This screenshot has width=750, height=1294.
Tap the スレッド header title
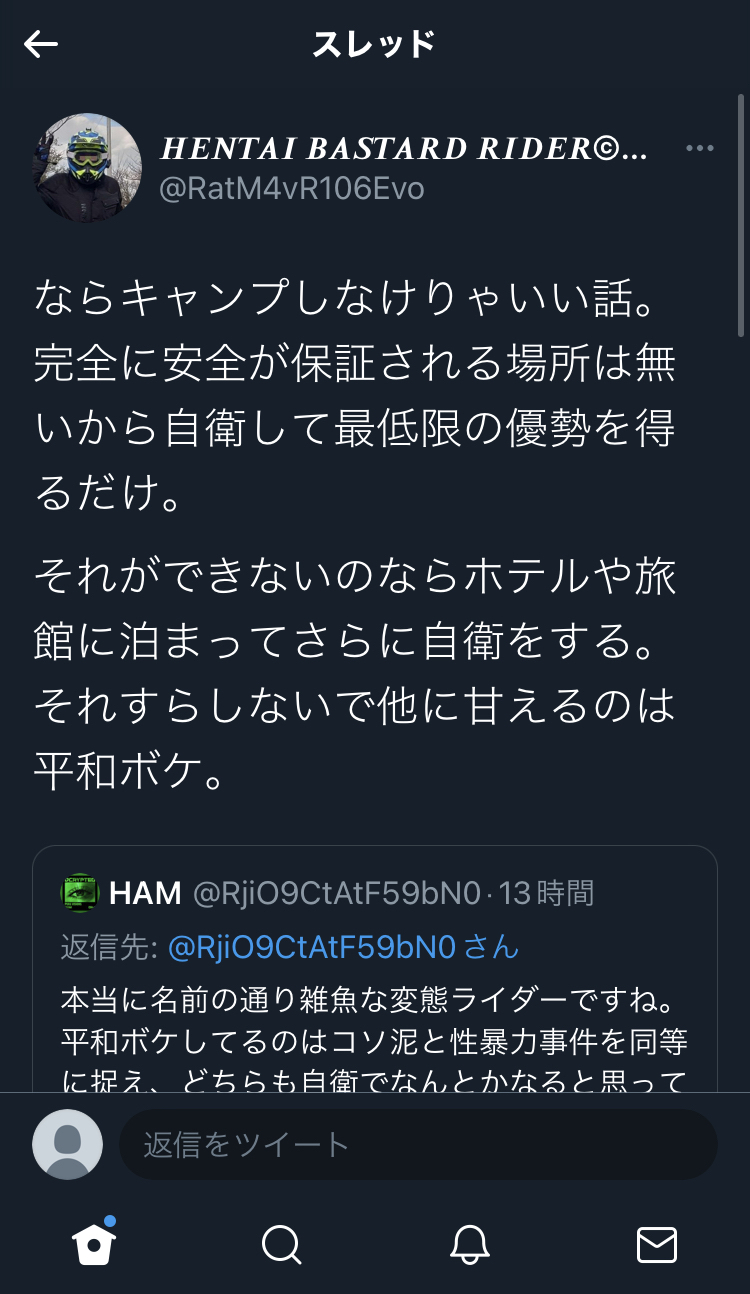click(374, 44)
